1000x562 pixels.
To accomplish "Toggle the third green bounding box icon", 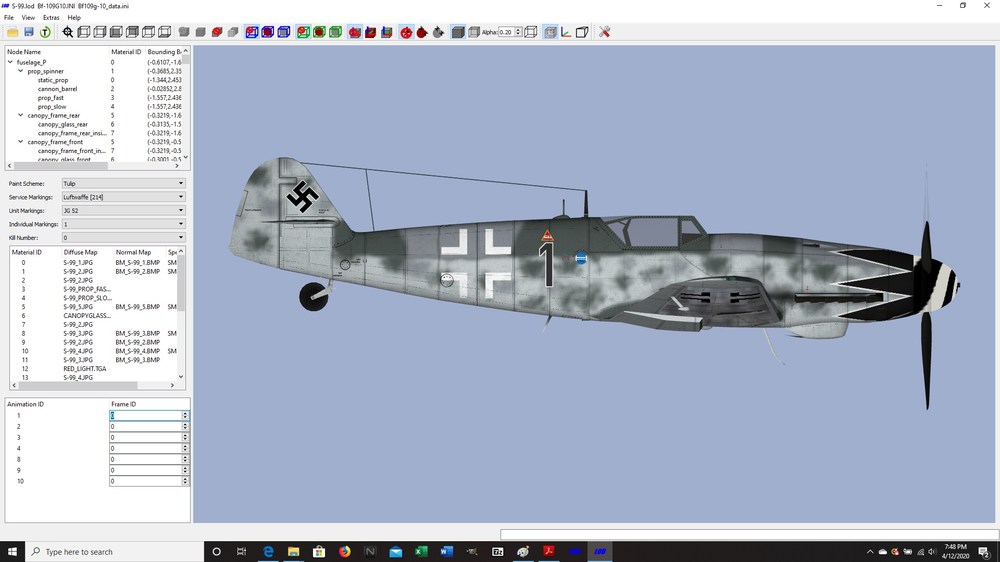I will 335,32.
